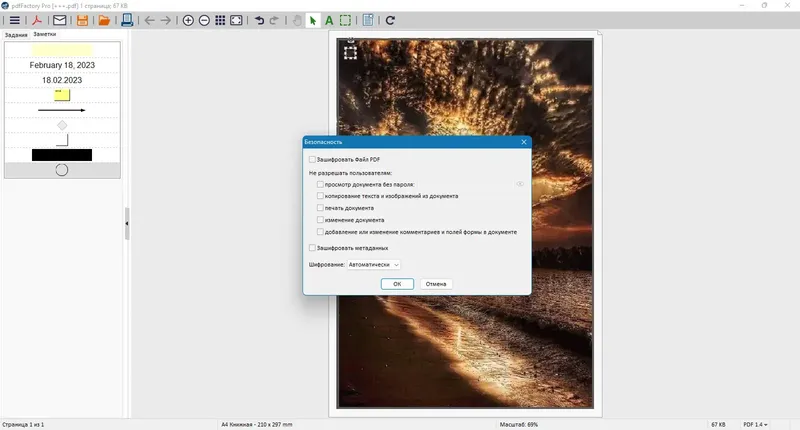Send the PDF by email envelope icon

[x=60, y=20]
